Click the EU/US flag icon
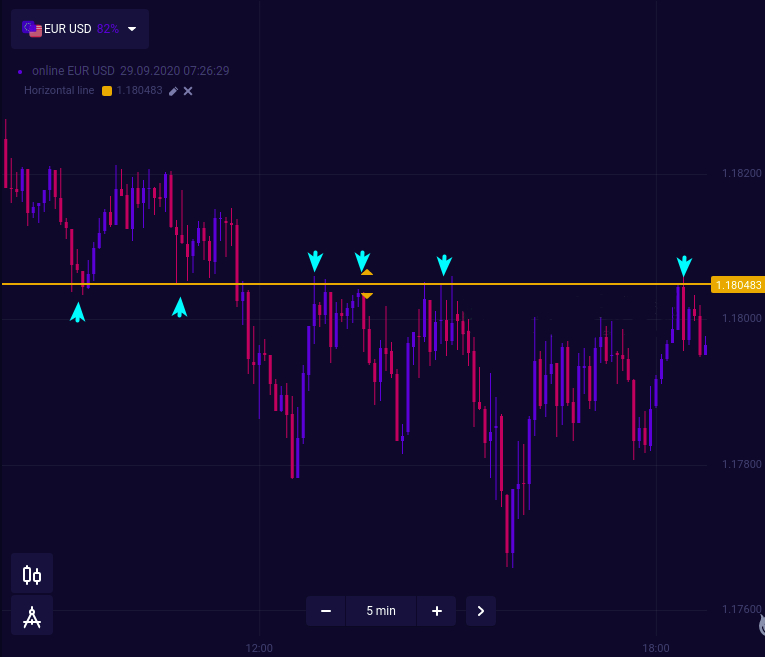 (32, 29)
